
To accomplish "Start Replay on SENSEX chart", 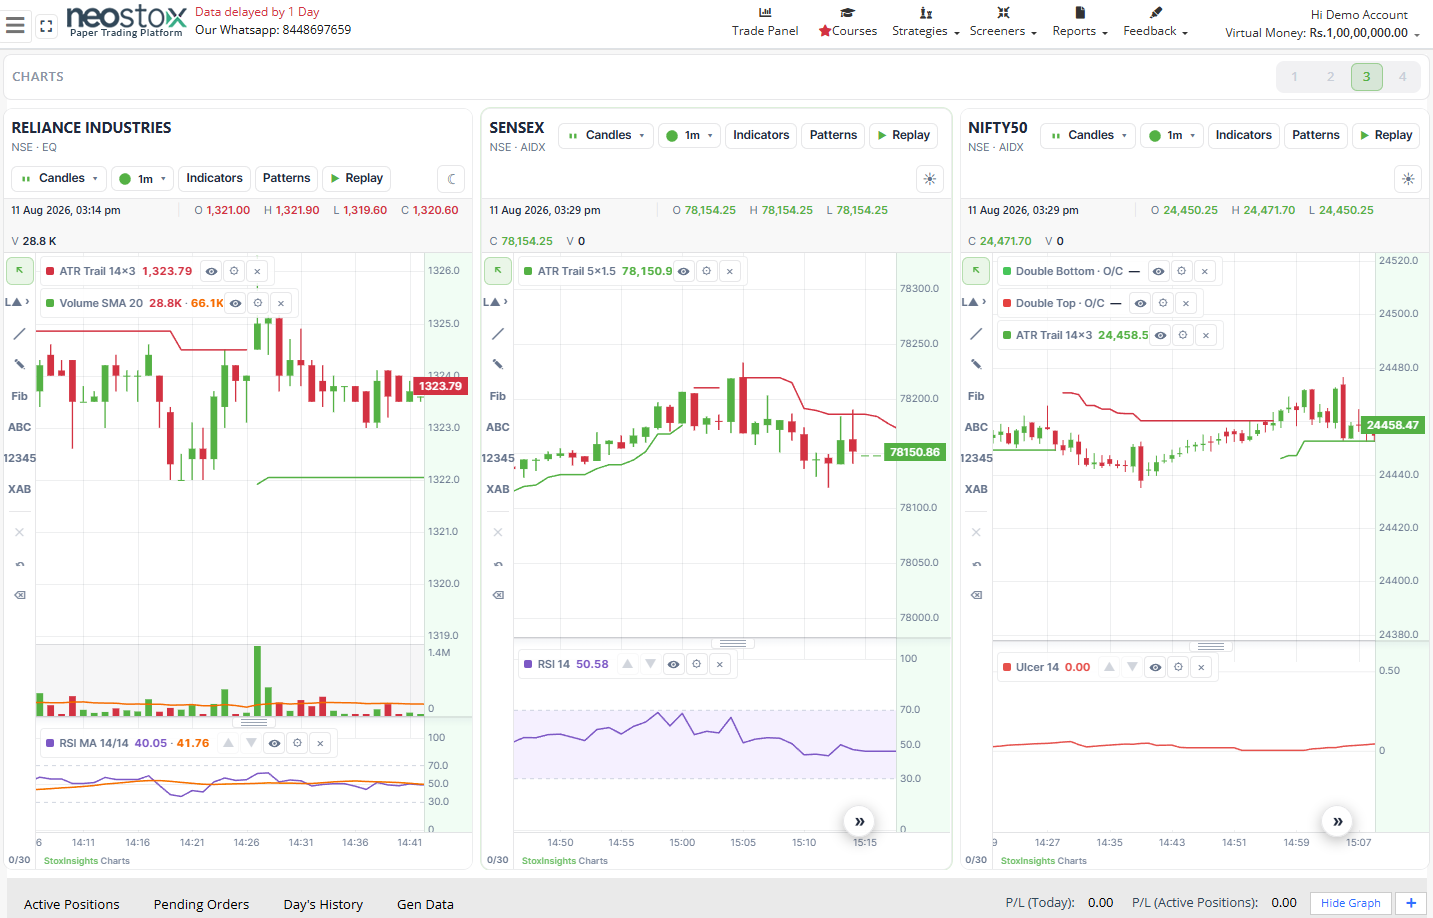I will click(x=904, y=135).
